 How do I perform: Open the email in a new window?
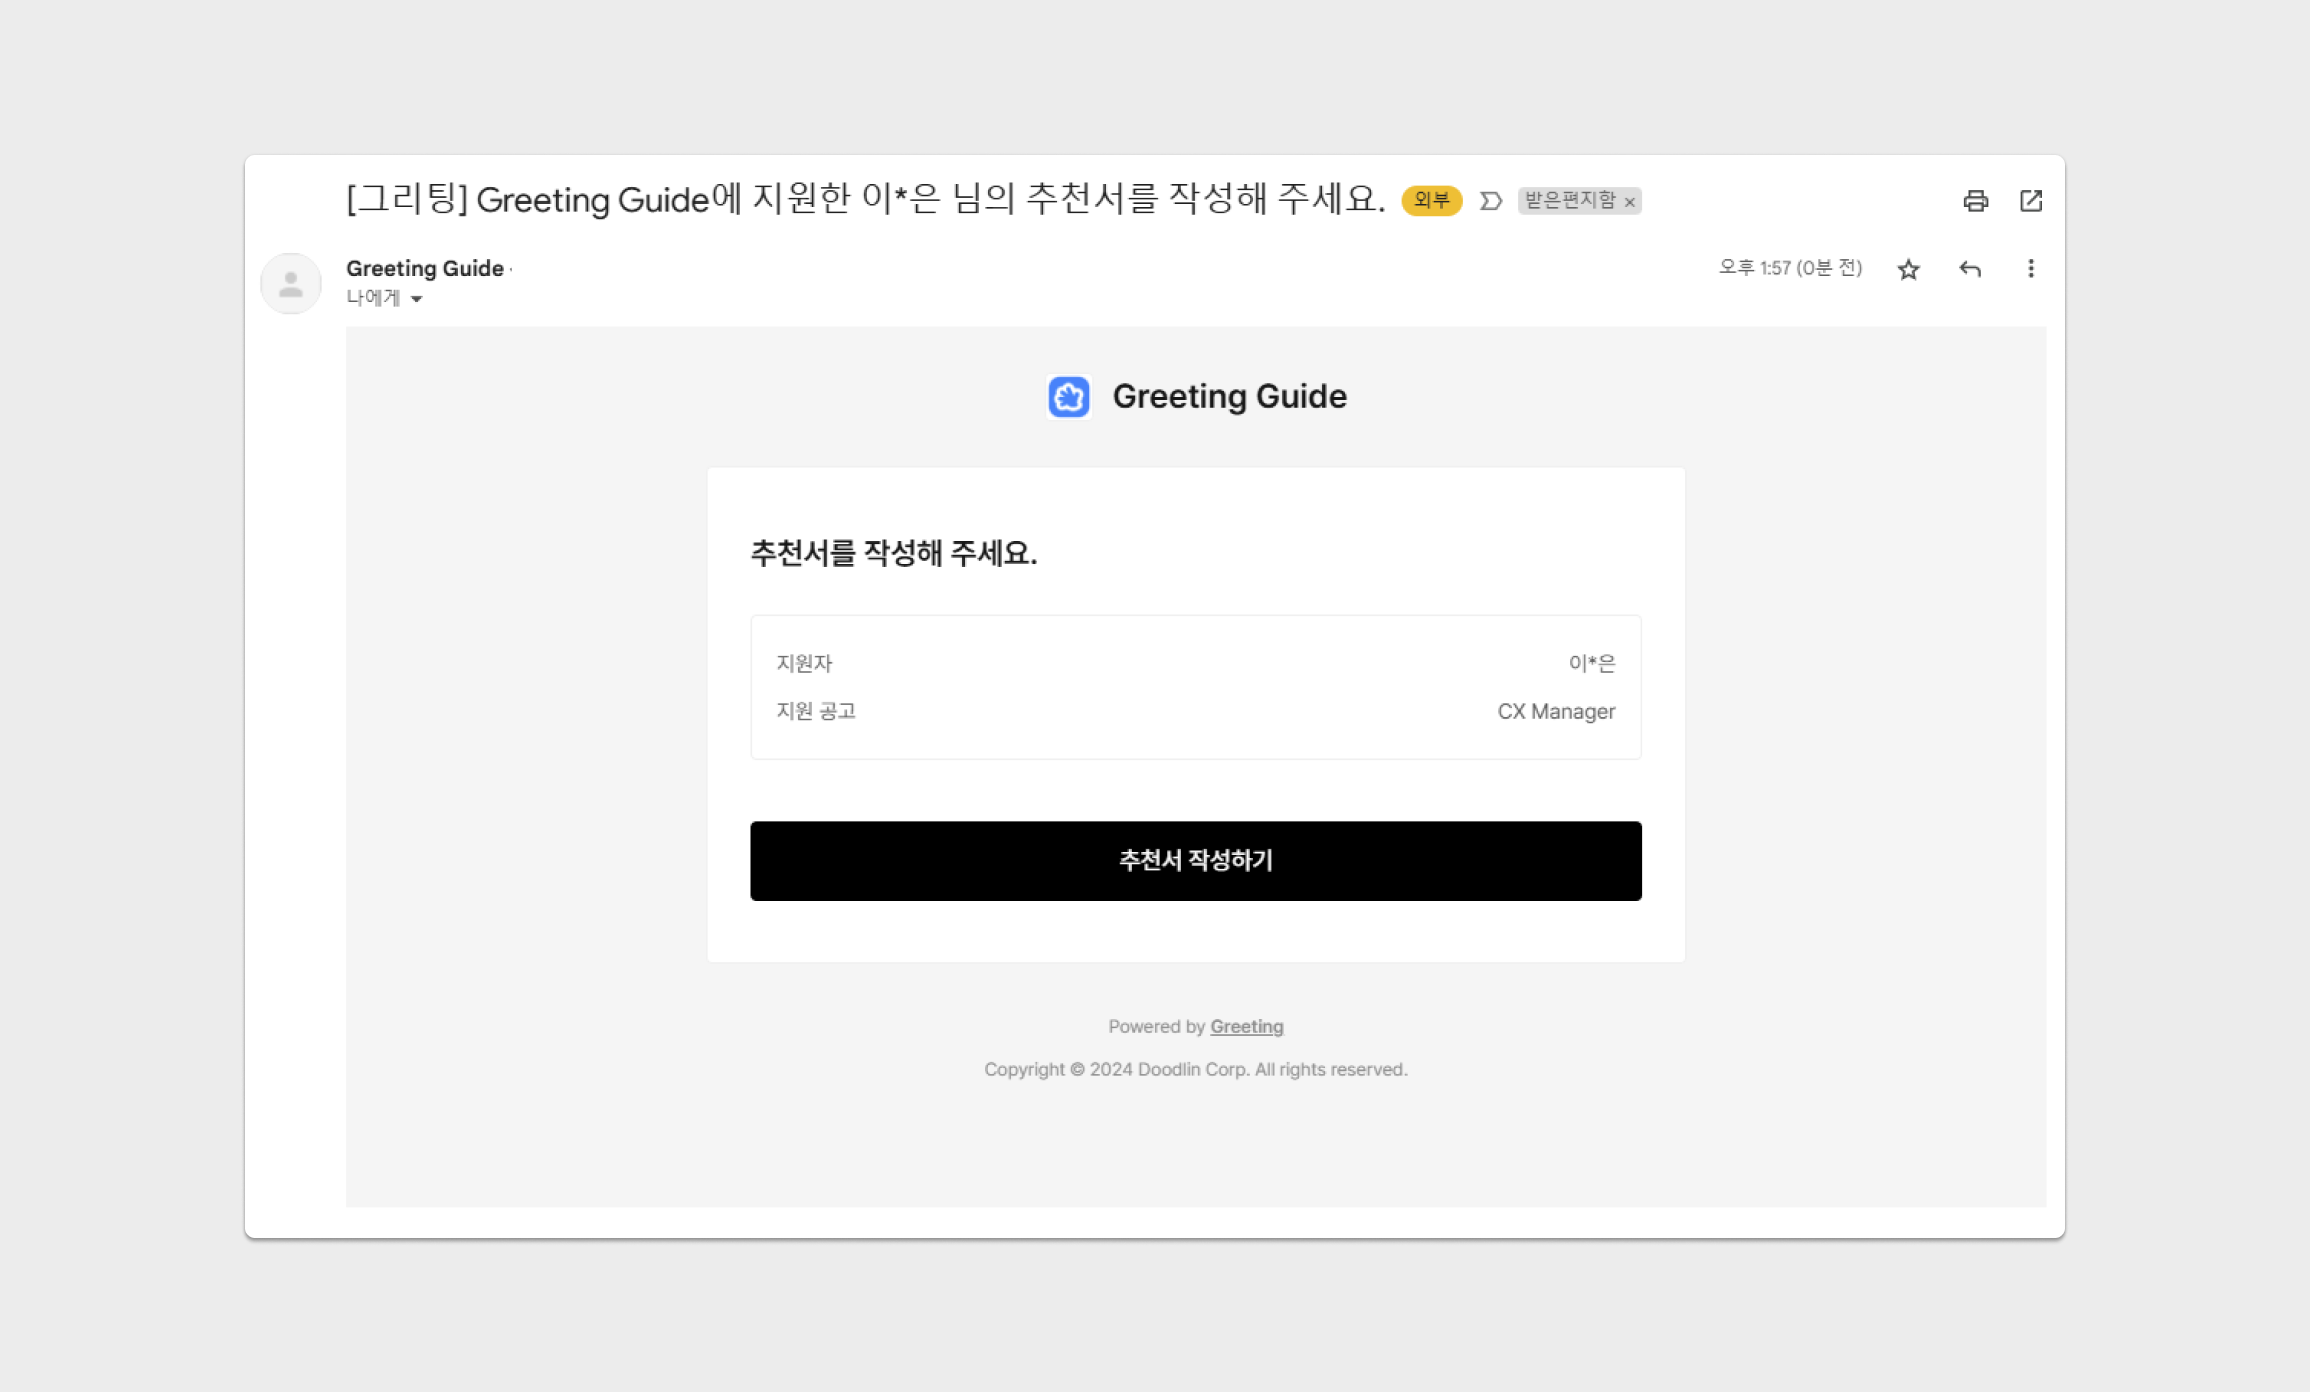(x=2031, y=201)
